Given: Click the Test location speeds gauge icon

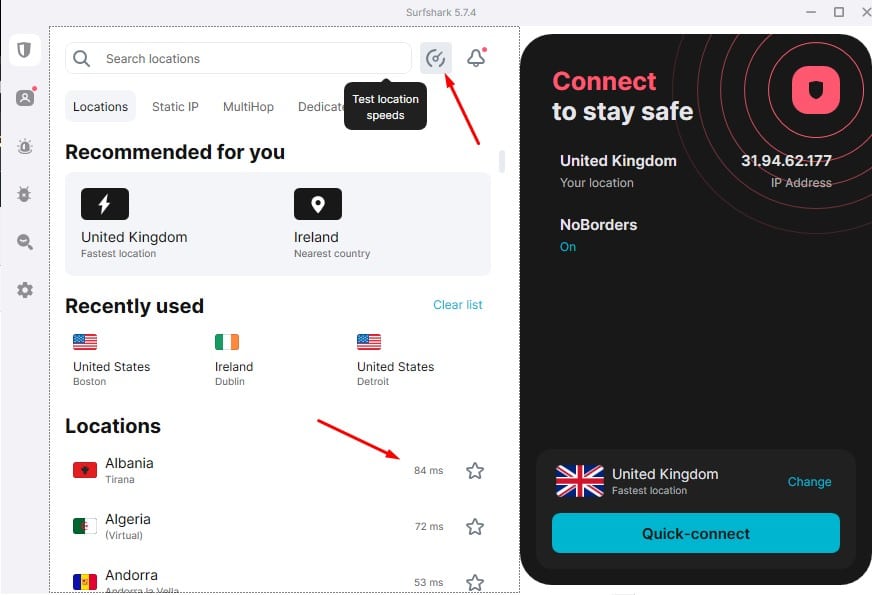Looking at the screenshot, I should (435, 58).
